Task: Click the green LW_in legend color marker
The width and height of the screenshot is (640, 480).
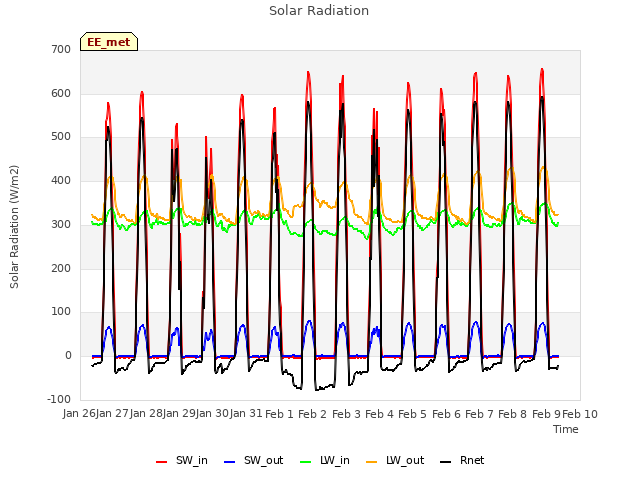Action: pos(306,462)
